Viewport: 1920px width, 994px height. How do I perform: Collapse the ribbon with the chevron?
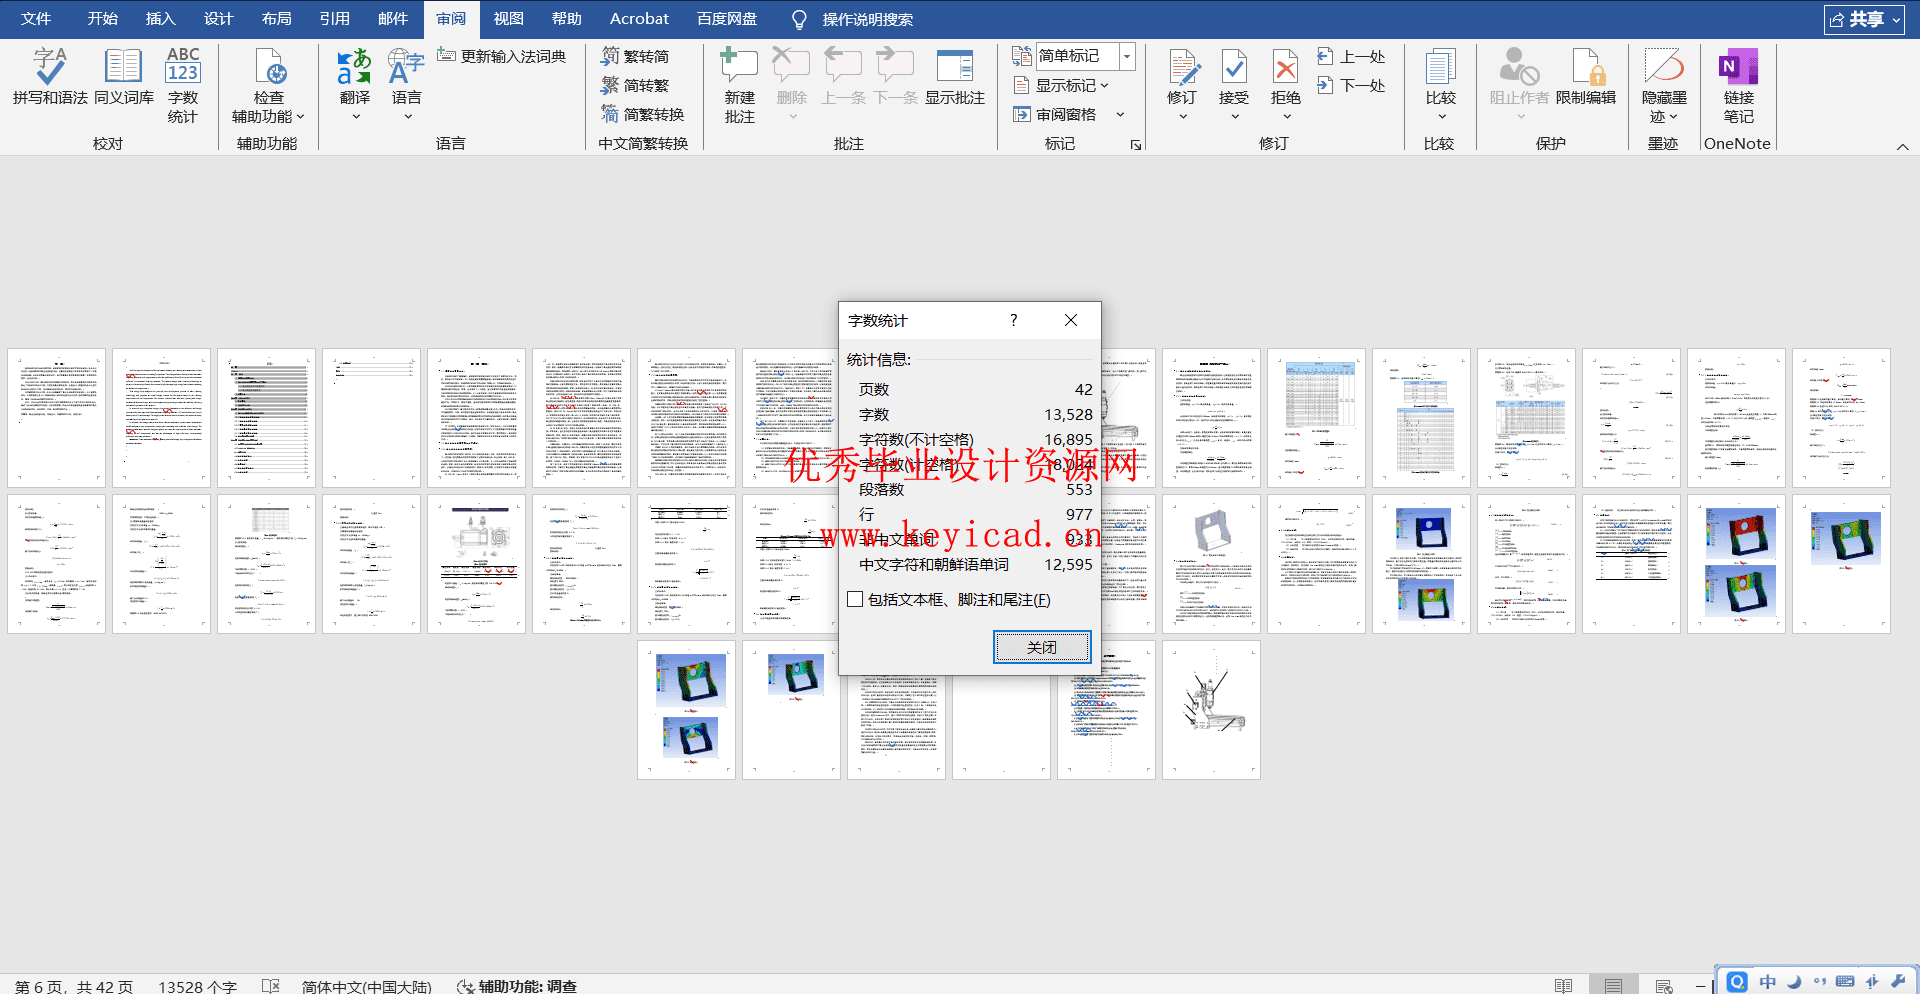tap(1903, 147)
